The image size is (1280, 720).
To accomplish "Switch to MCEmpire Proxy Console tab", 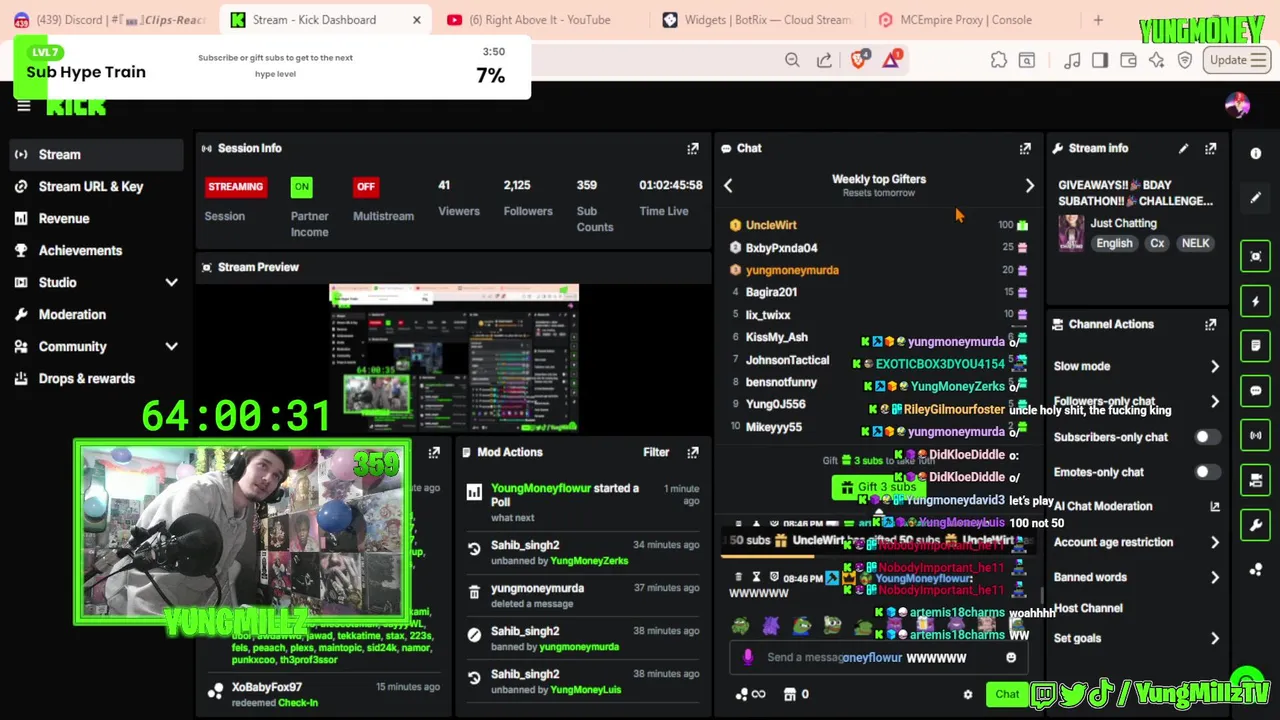I will (x=966, y=19).
